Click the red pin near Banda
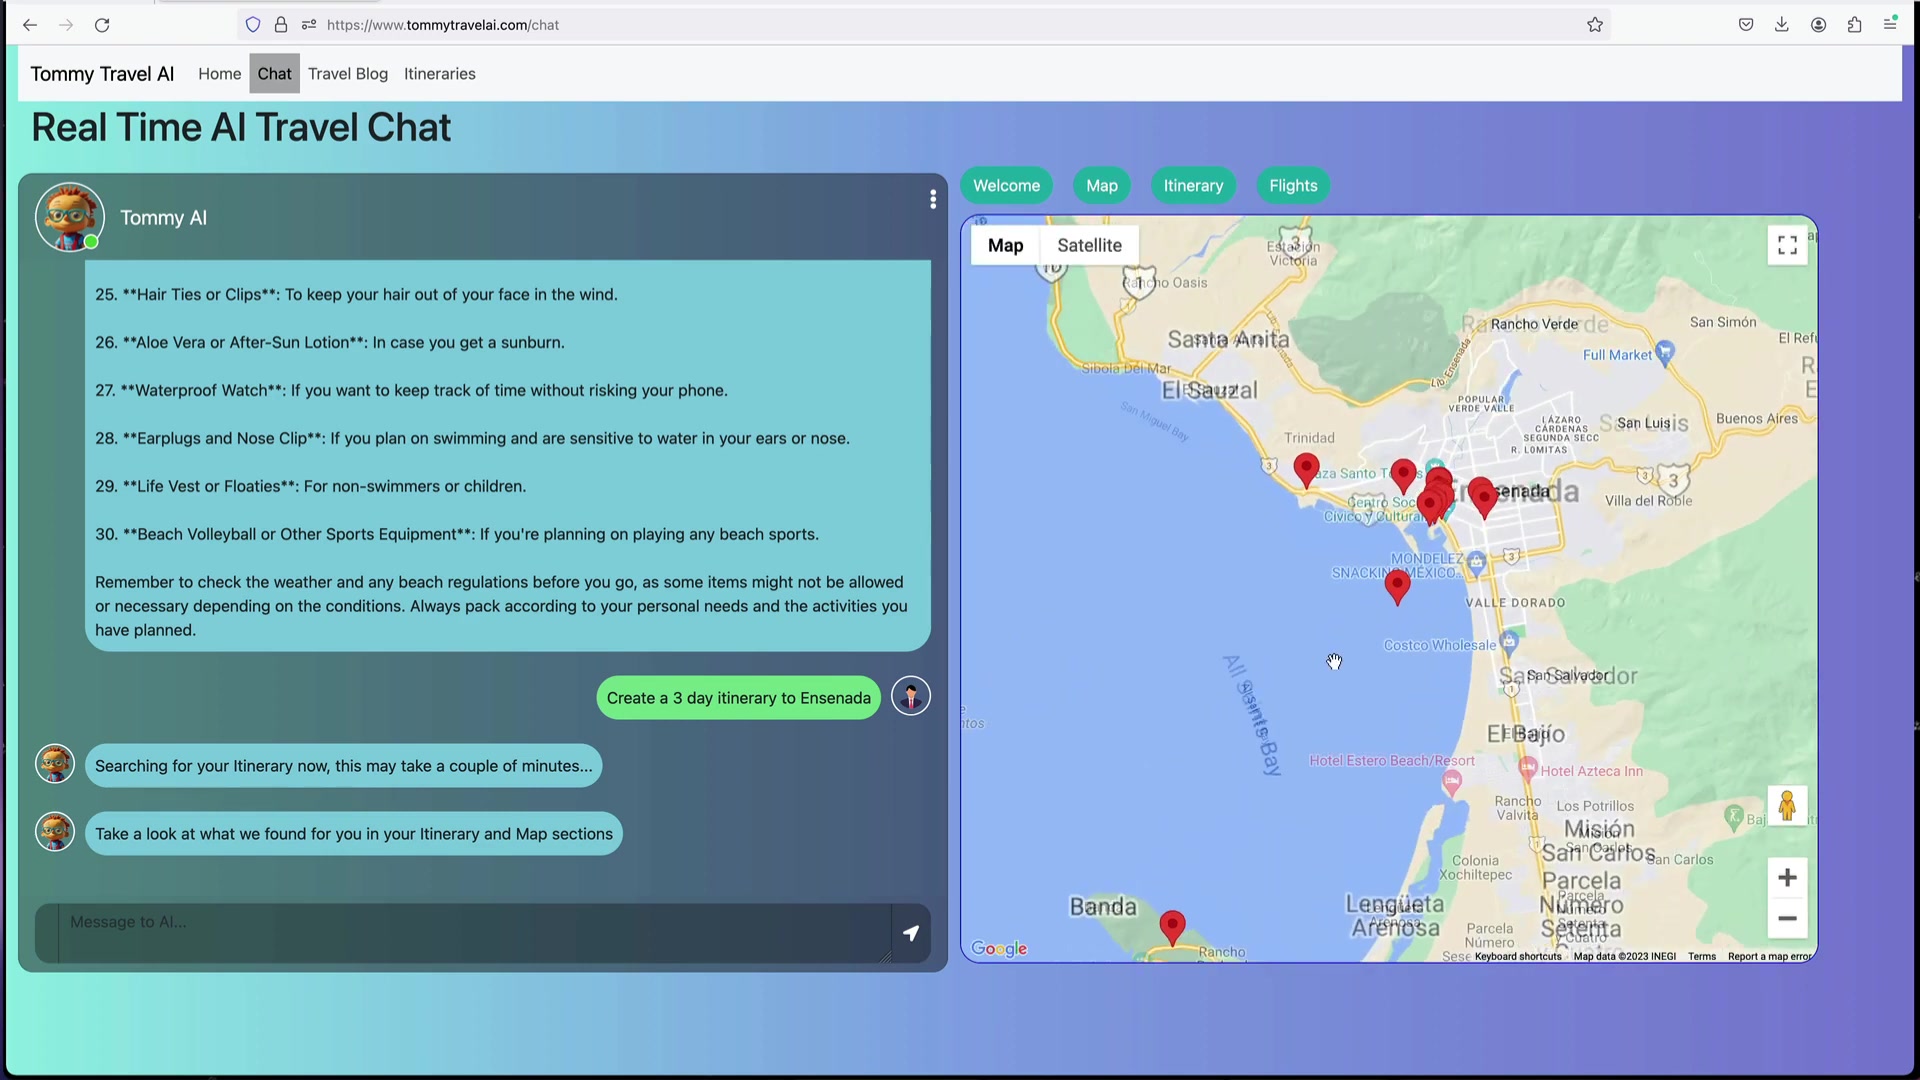The width and height of the screenshot is (1920, 1080). coord(1172,928)
